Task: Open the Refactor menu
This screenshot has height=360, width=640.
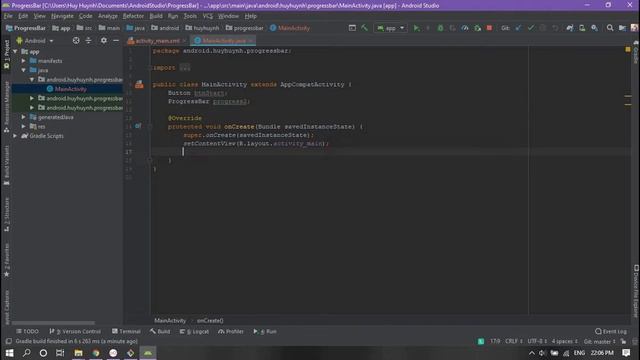Action: point(133,16)
